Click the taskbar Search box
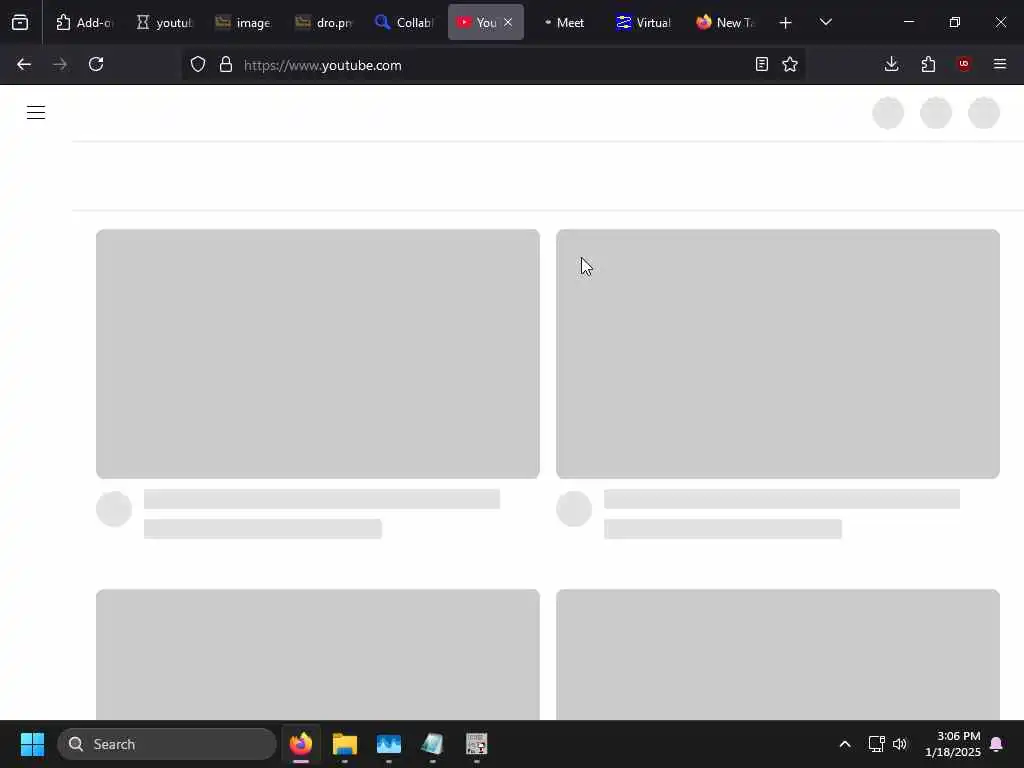Image resolution: width=1024 pixels, height=768 pixels. [x=167, y=744]
